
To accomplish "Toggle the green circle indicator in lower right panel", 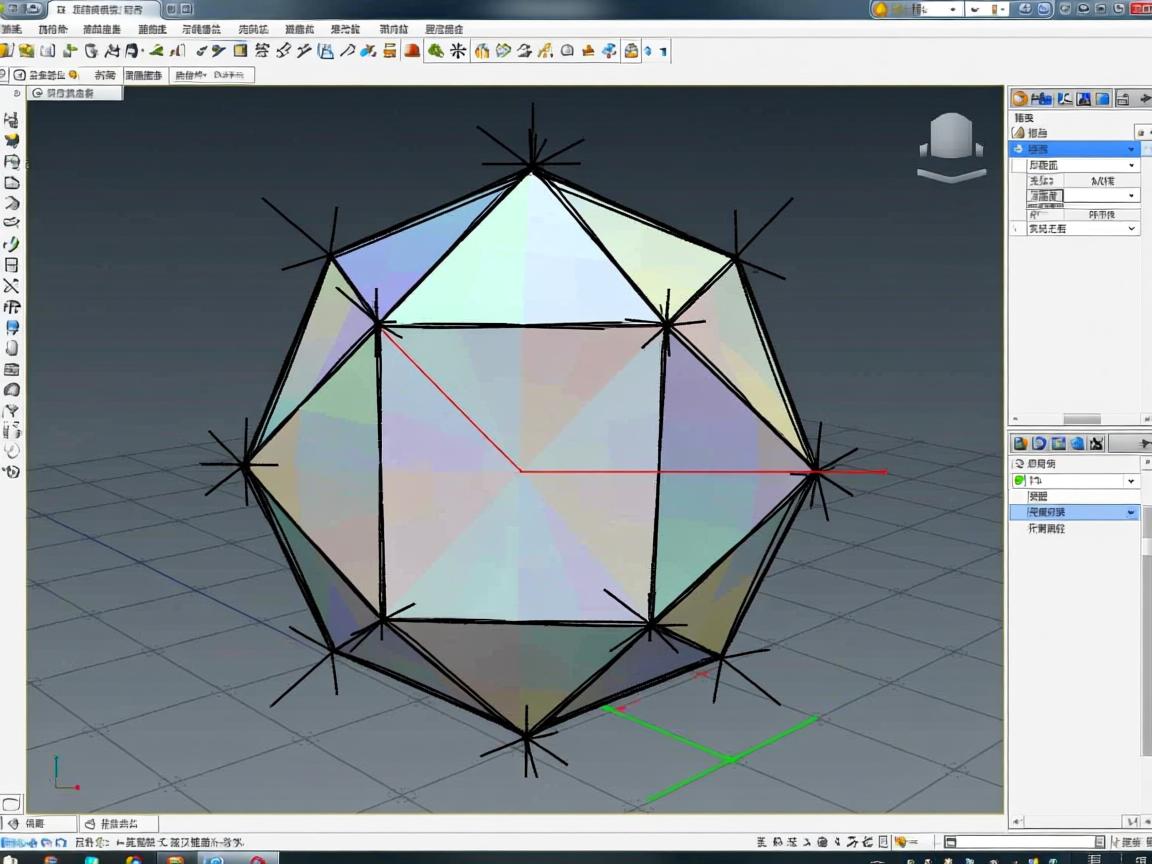I will coord(1020,481).
